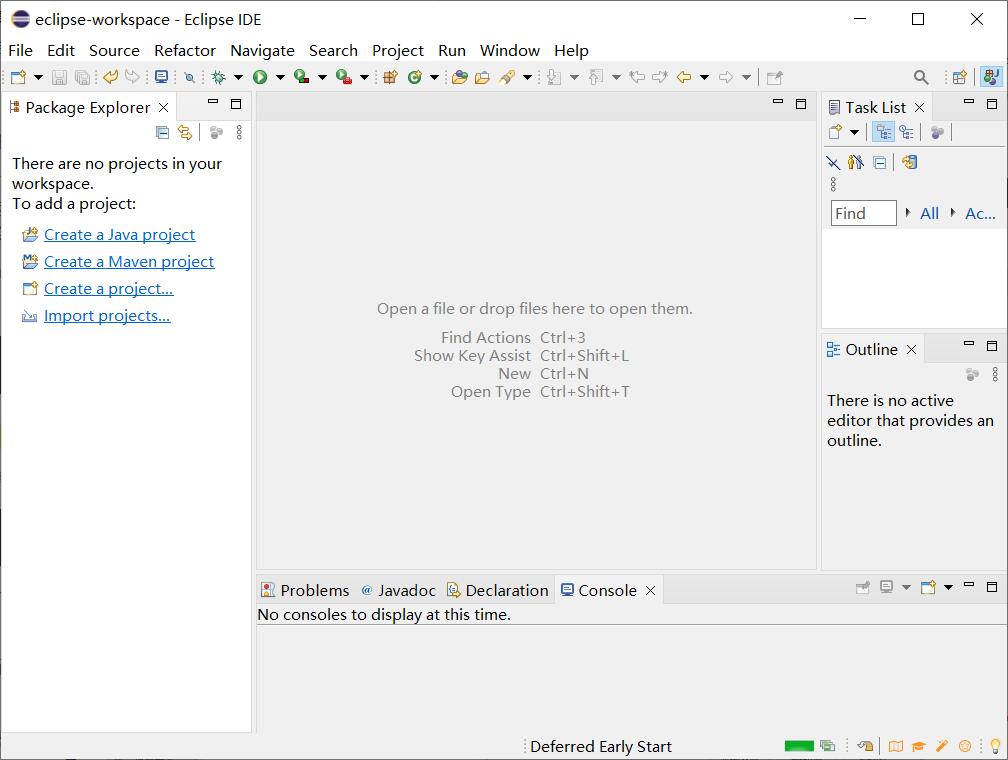Click the Next Annotation toolbar icon
The height and width of the screenshot is (760, 1008).
point(554,78)
